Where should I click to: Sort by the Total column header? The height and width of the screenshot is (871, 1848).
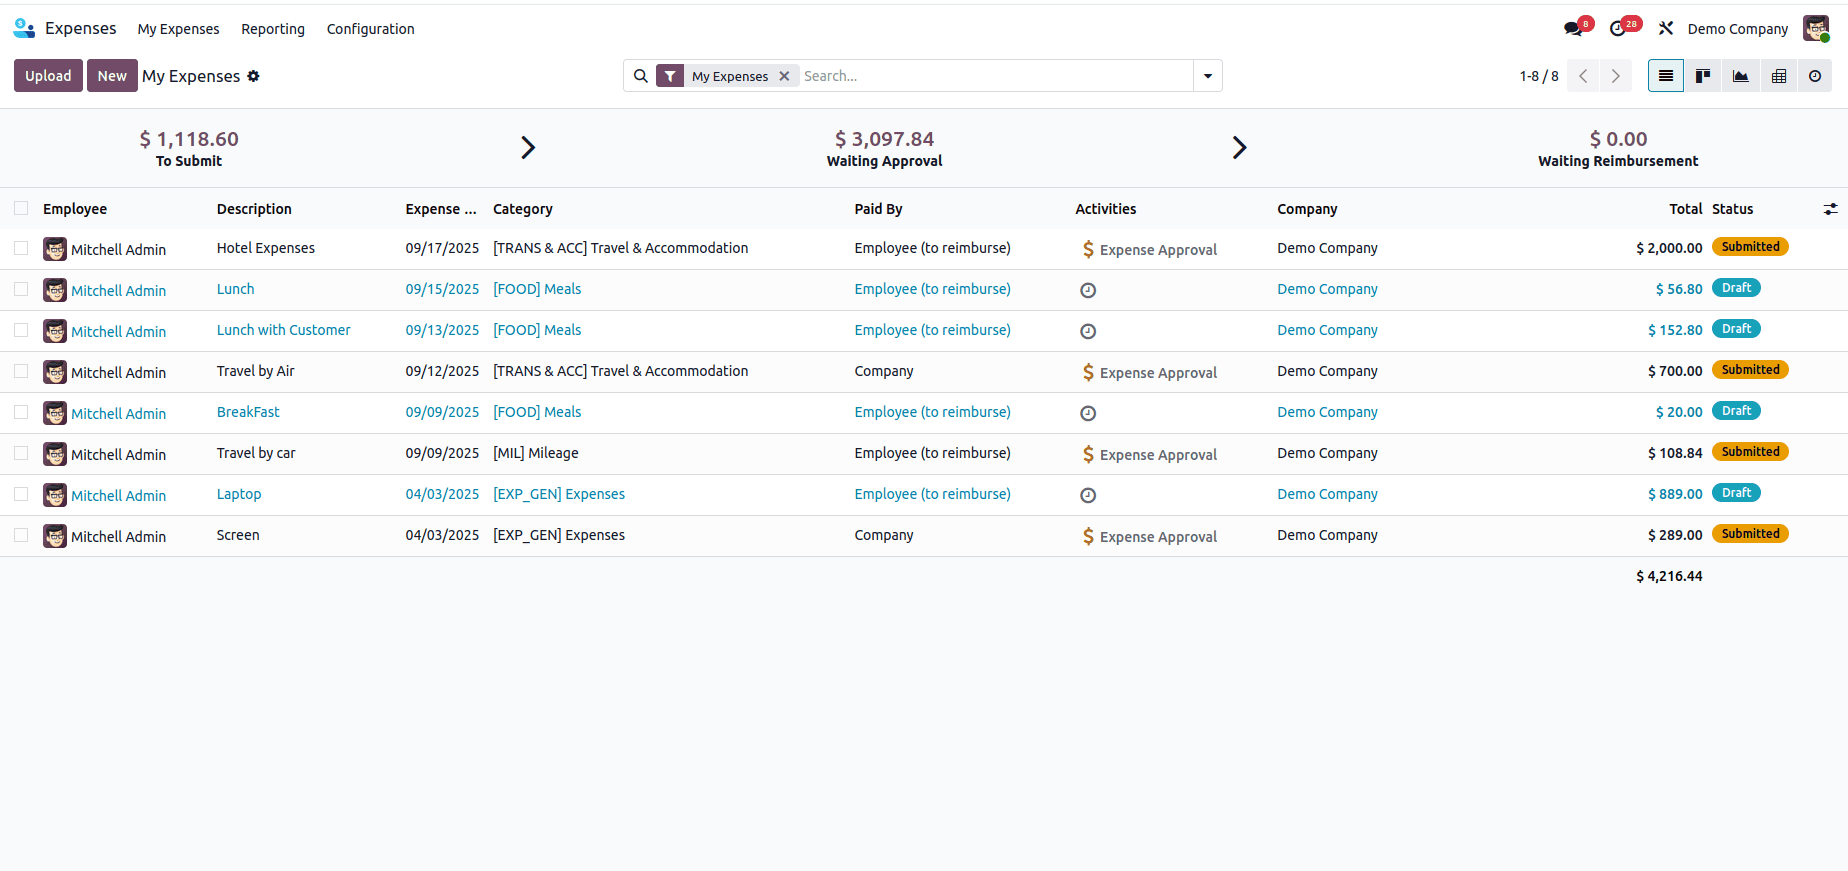(x=1685, y=209)
